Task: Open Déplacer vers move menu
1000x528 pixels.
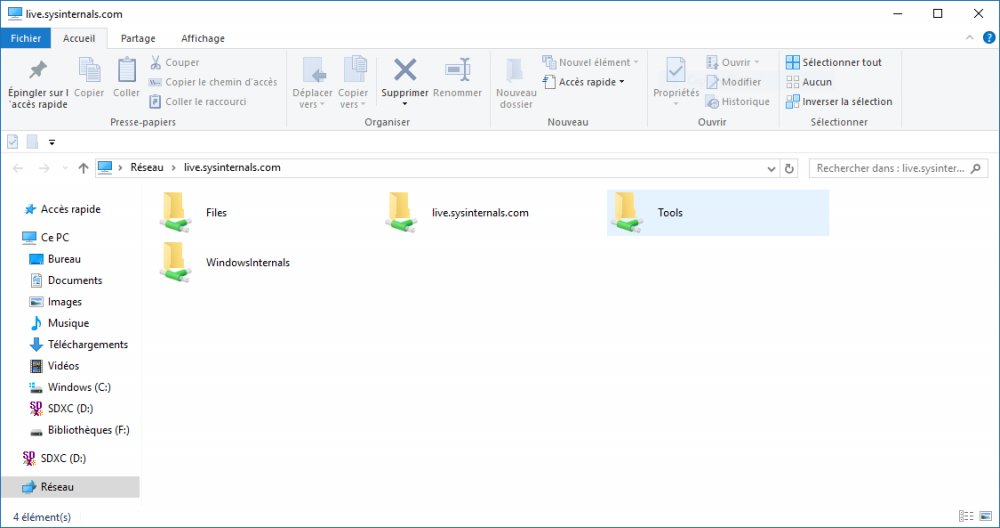Action: coord(312,83)
